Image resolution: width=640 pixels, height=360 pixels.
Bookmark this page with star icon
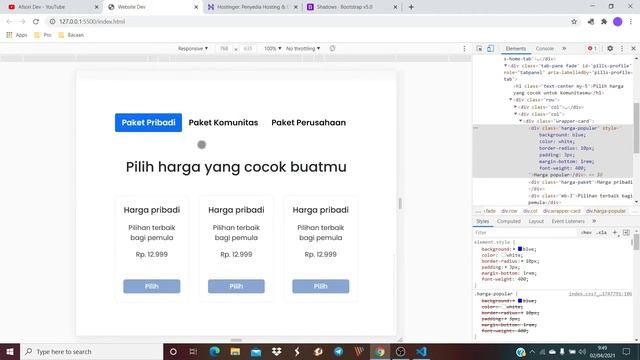pos(574,22)
